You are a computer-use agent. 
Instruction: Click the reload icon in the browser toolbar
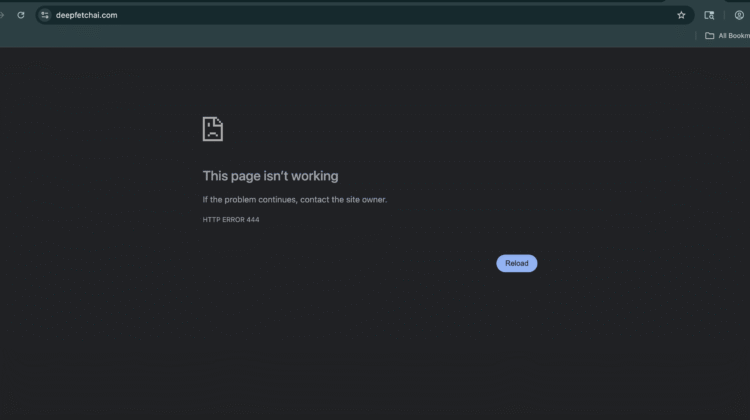[20, 15]
